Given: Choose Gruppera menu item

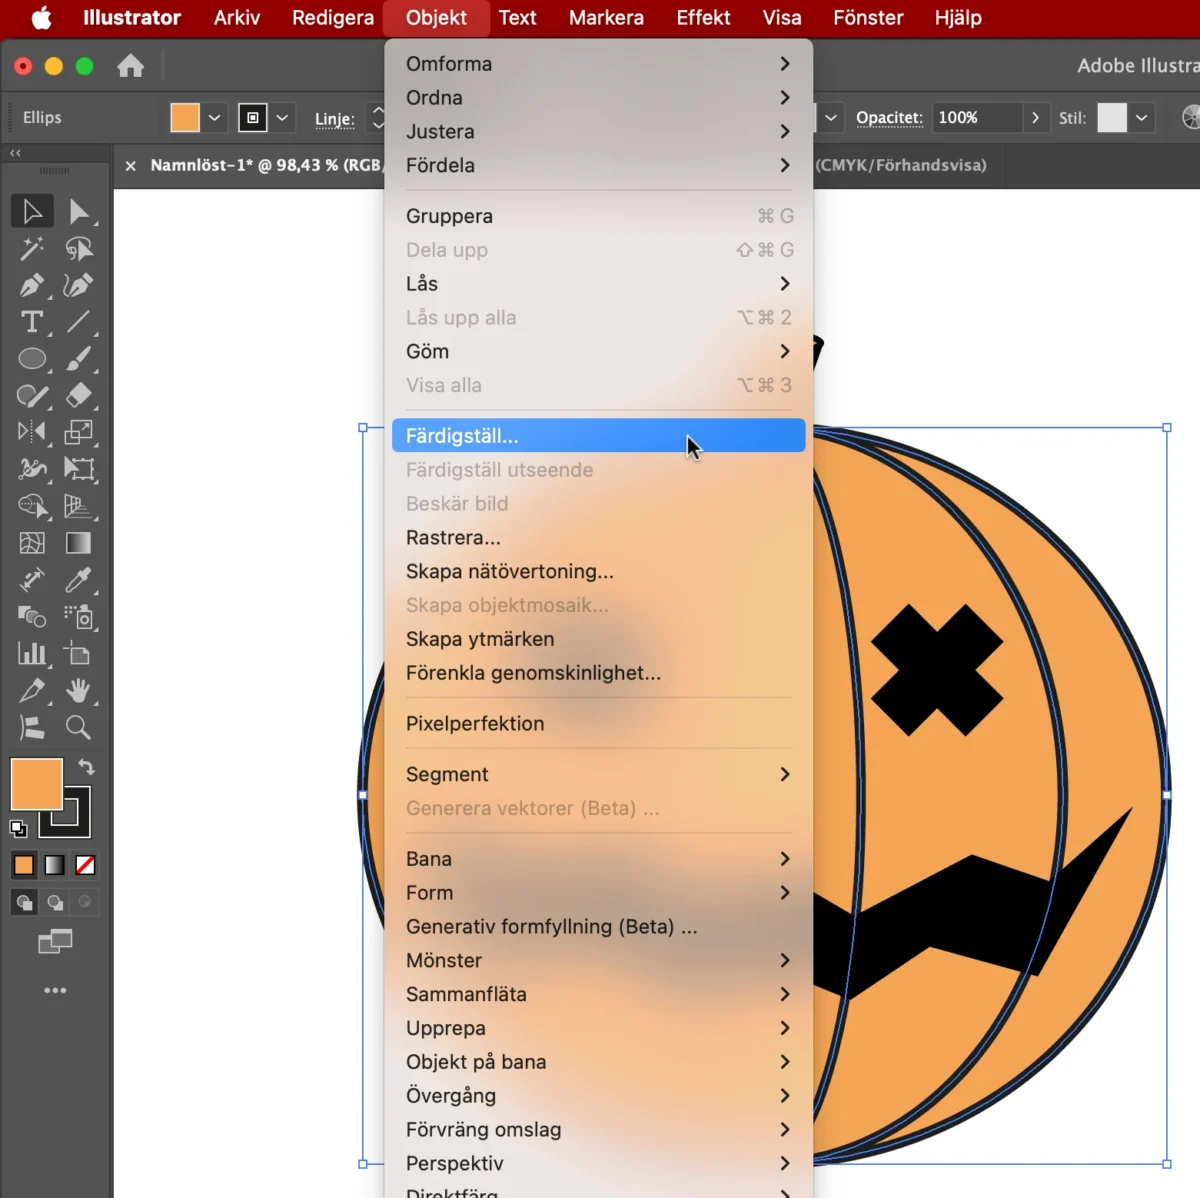Looking at the screenshot, I should (x=598, y=216).
